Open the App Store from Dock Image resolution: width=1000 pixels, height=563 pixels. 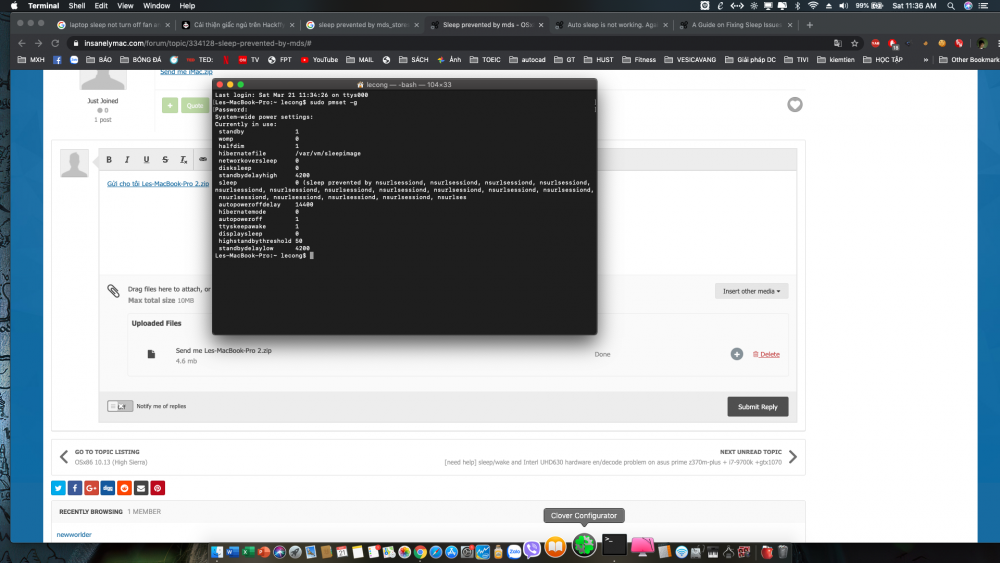[x=452, y=552]
